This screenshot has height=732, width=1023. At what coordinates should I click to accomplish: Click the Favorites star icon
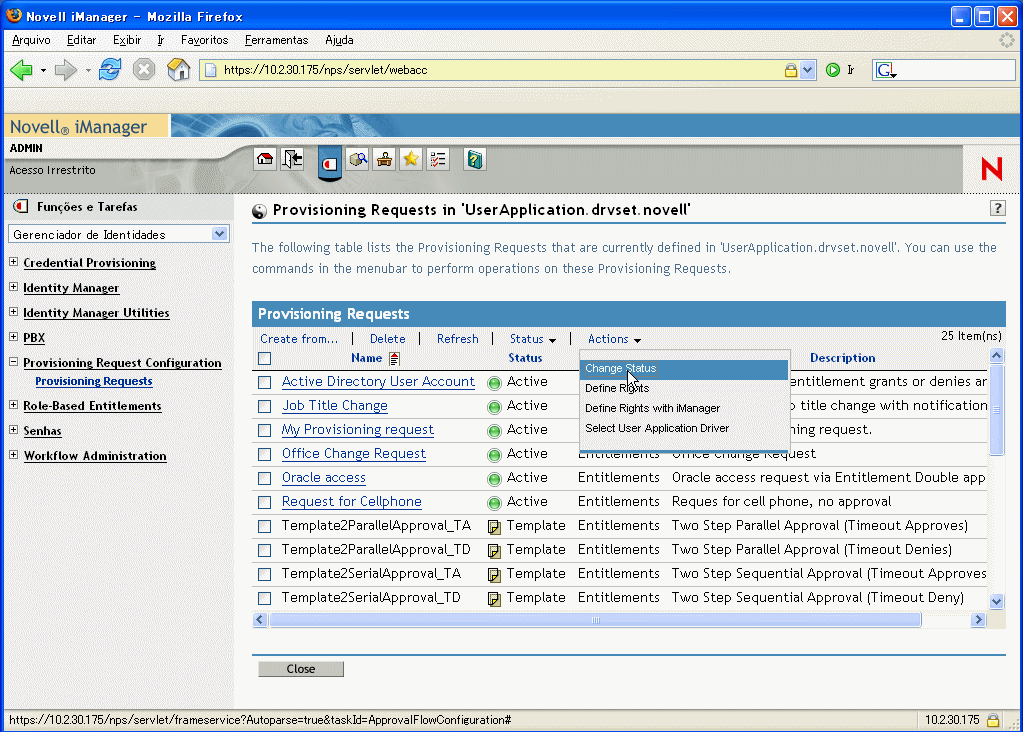(x=410, y=160)
